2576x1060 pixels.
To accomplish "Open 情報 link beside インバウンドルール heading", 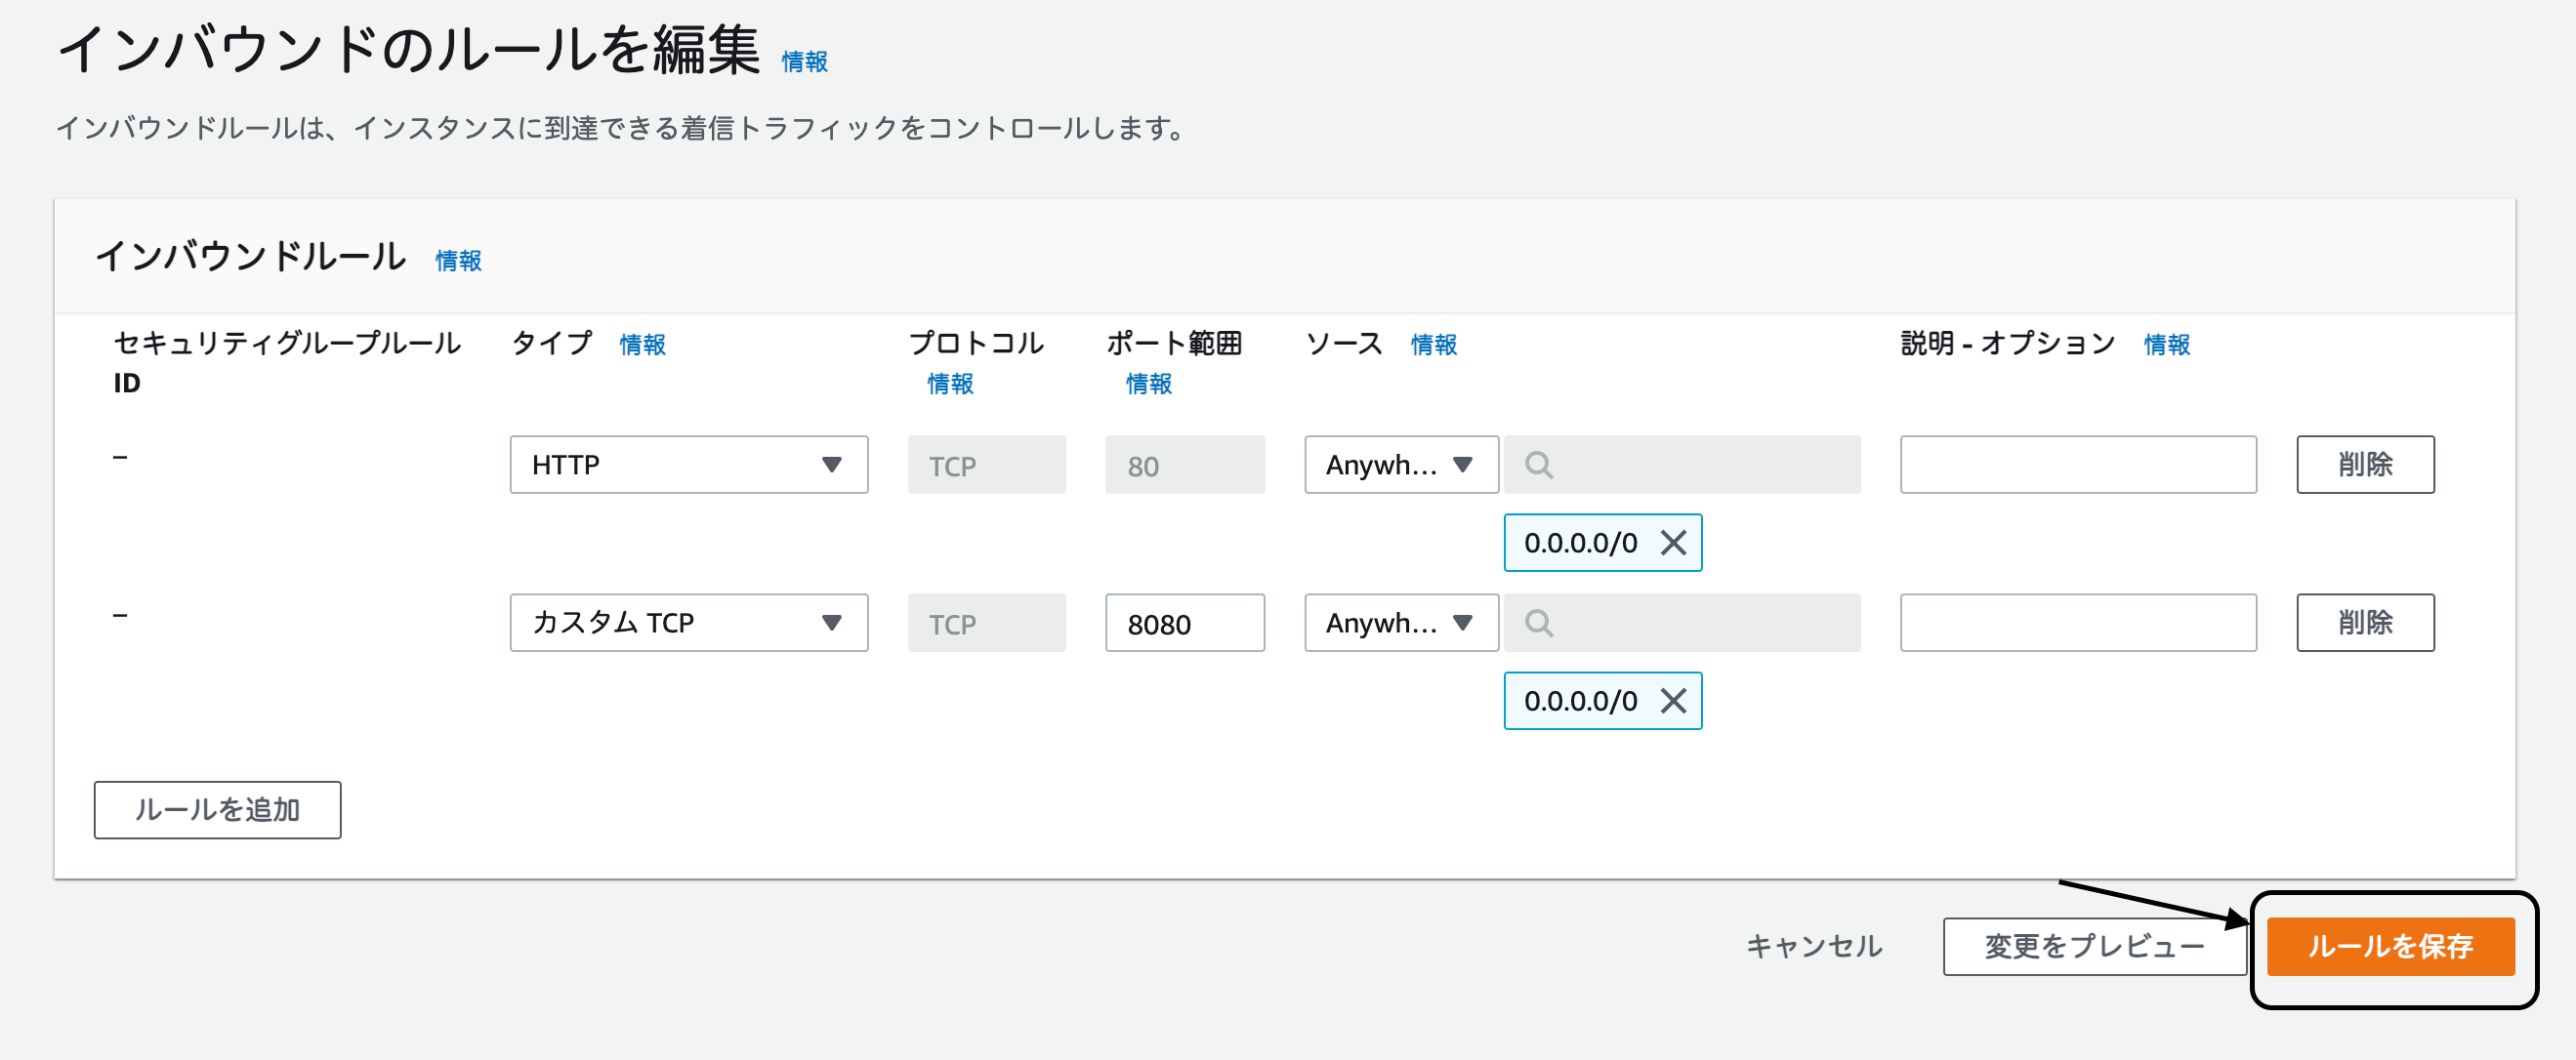I will 458,261.
